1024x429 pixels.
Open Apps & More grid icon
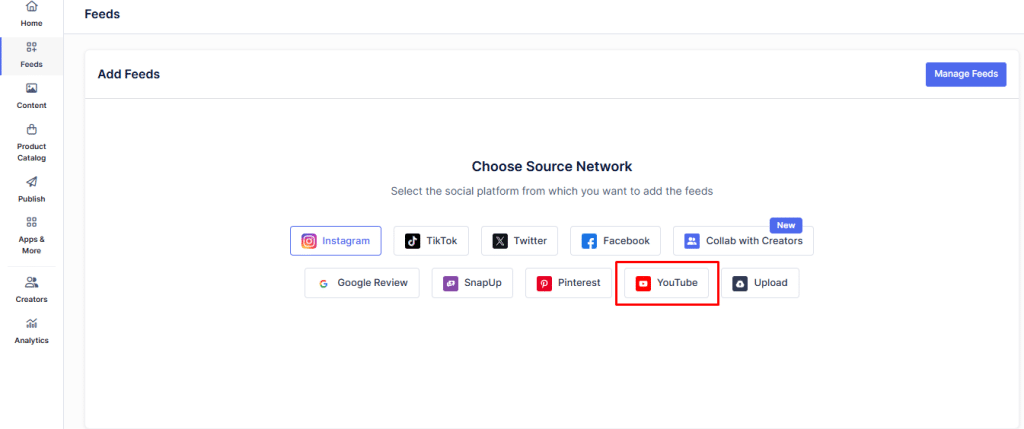(31, 222)
